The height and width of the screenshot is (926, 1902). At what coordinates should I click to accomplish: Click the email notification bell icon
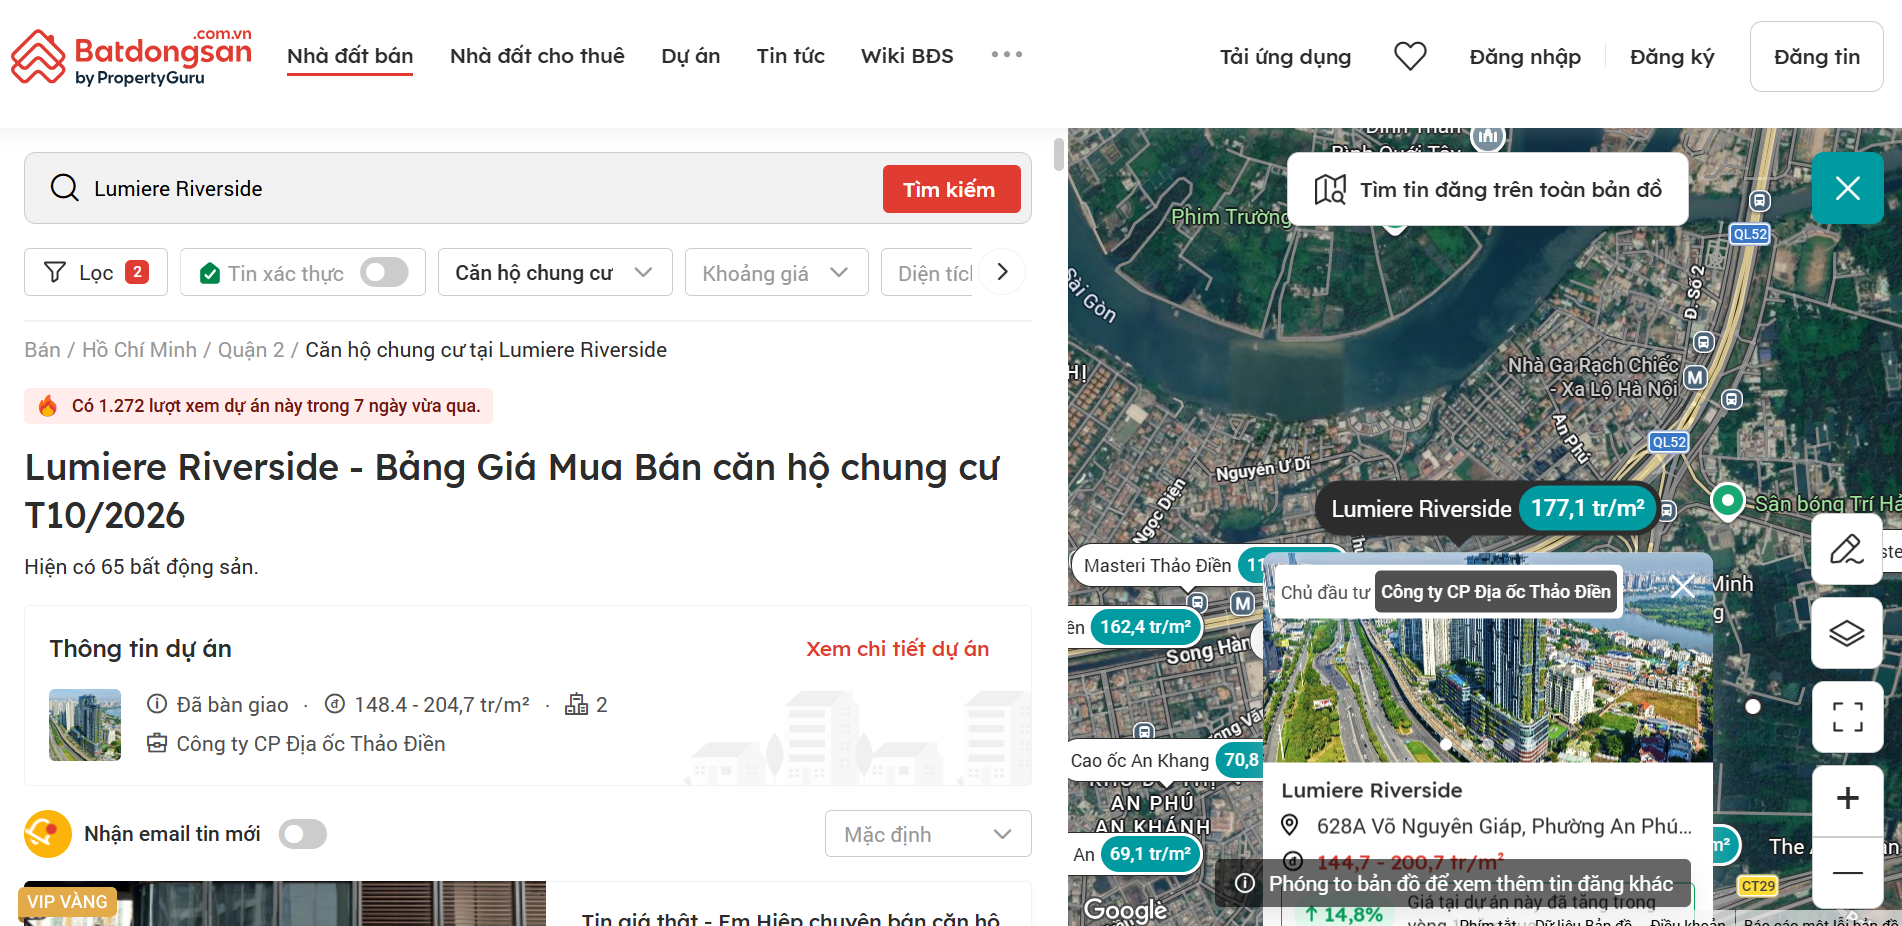pyautogui.click(x=48, y=834)
